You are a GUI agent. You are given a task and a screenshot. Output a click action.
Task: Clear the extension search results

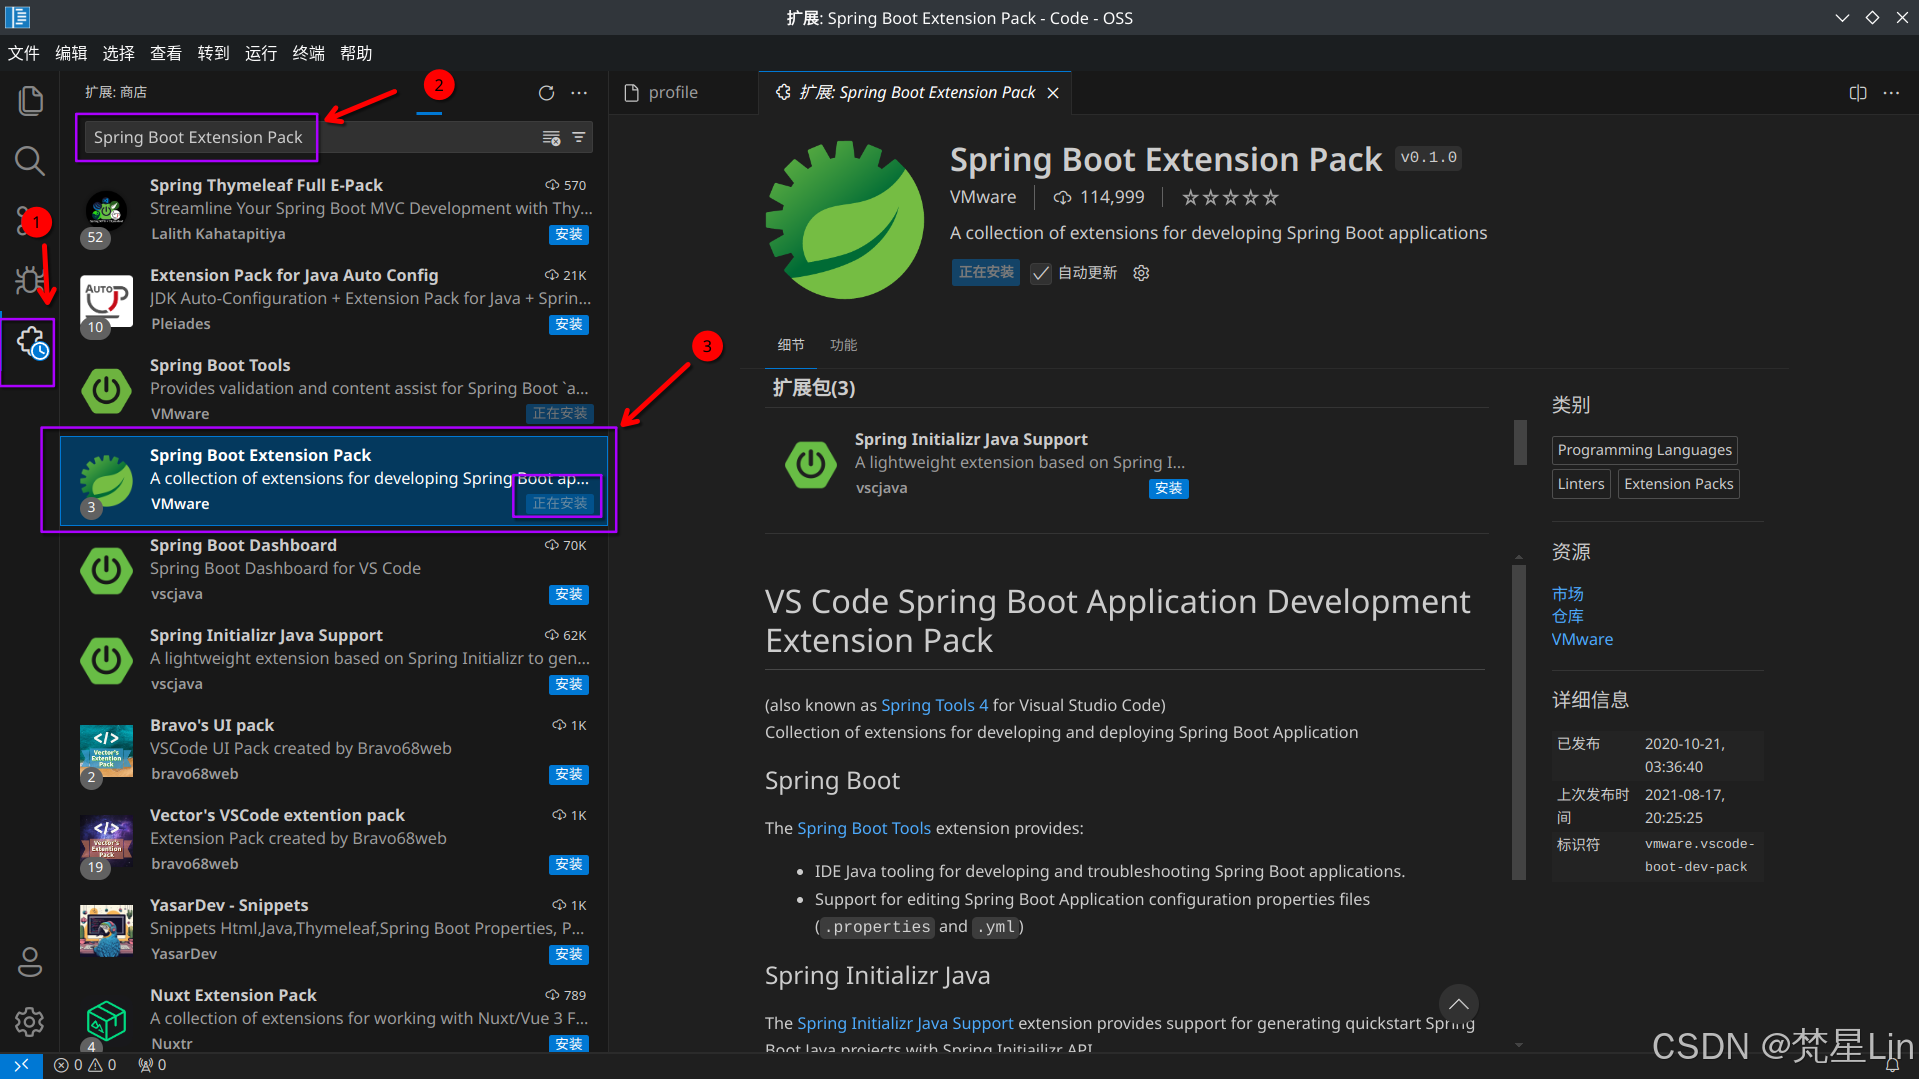point(551,138)
